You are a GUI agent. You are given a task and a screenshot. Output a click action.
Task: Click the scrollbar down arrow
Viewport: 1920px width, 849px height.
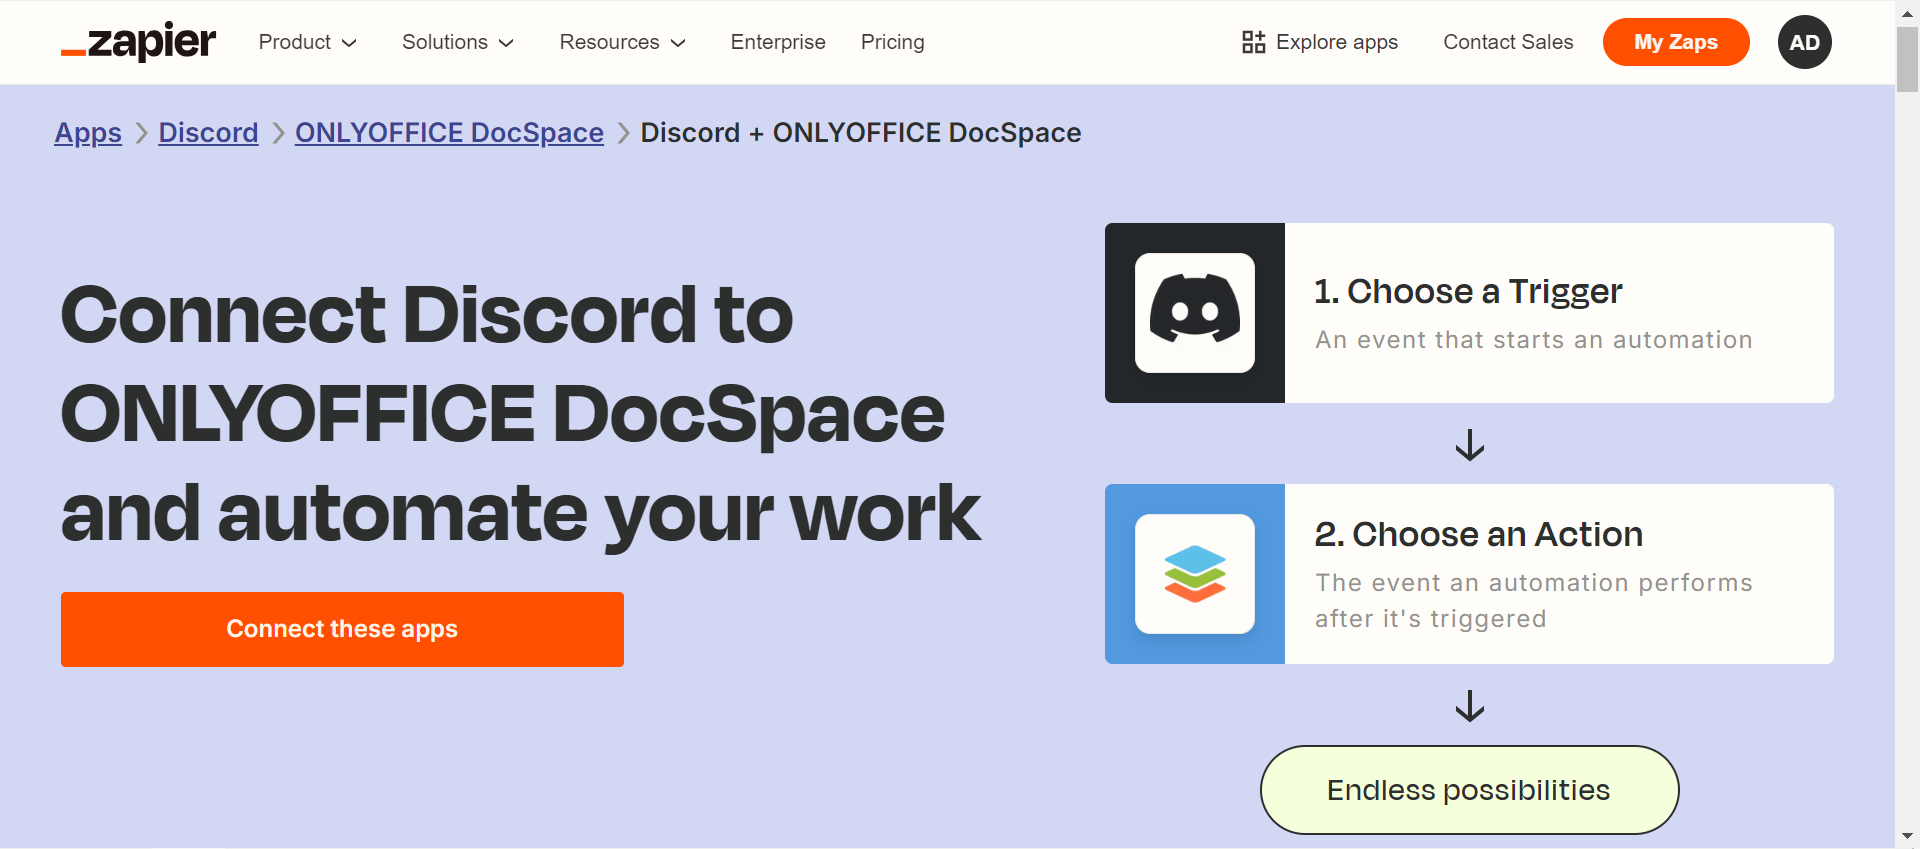pos(1907,836)
